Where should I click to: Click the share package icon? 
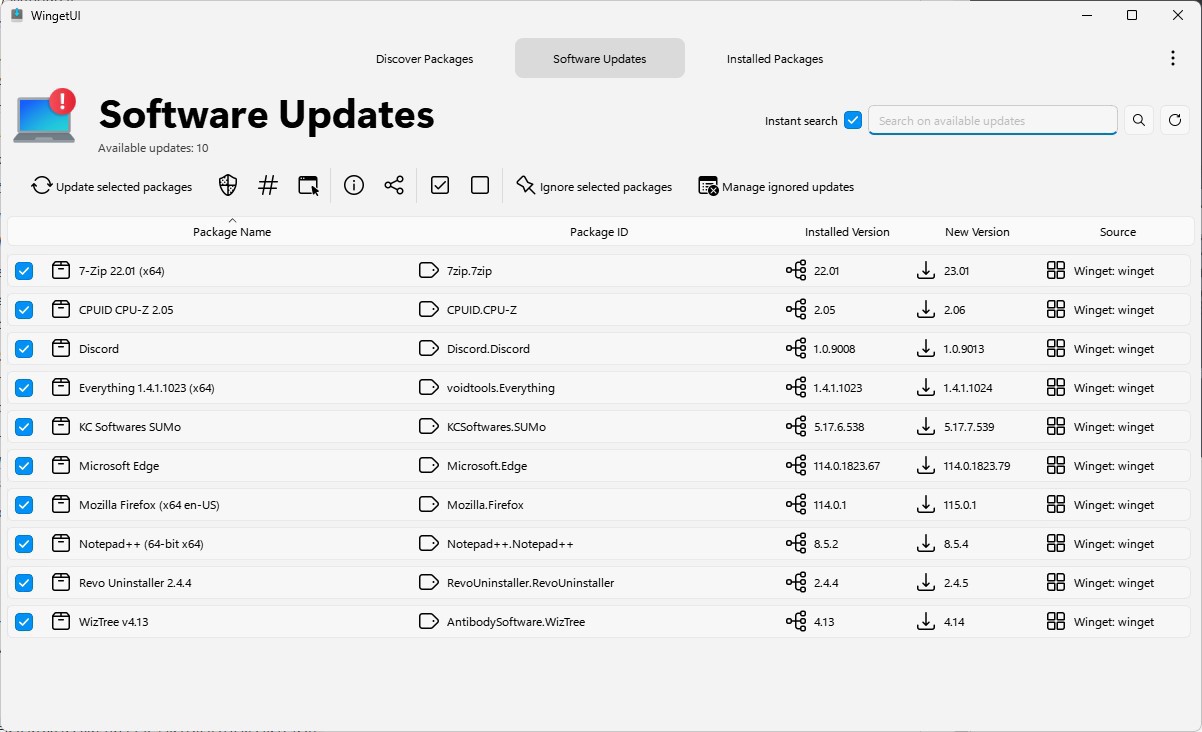[x=394, y=185]
